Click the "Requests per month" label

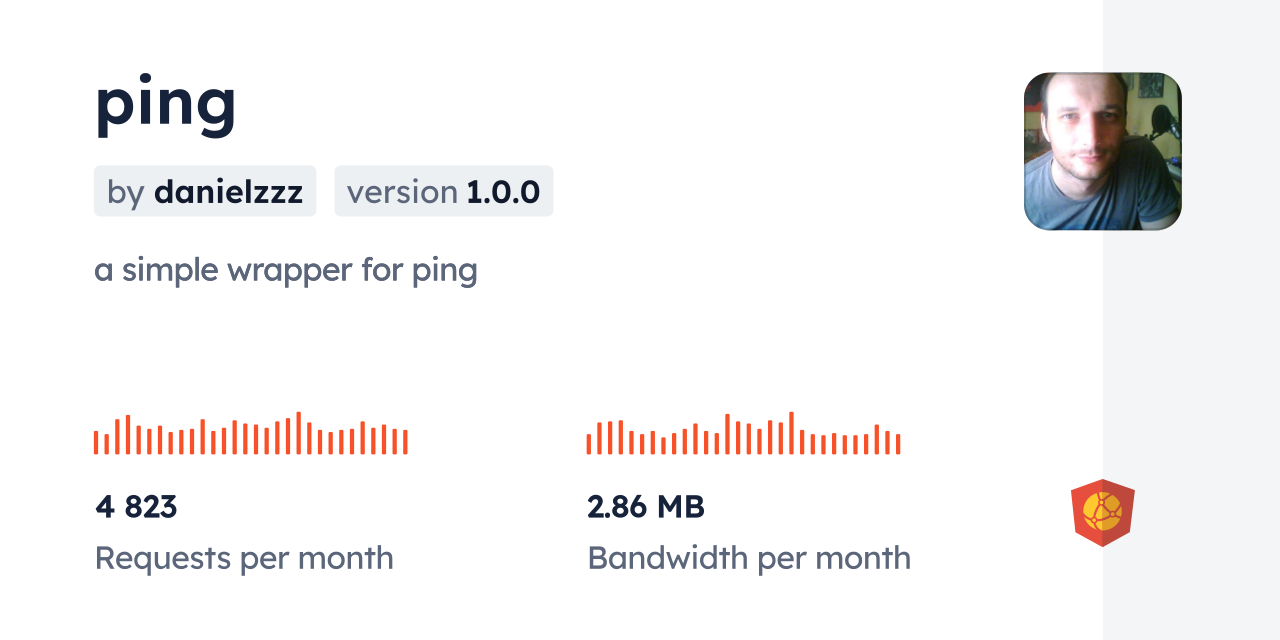(x=244, y=558)
